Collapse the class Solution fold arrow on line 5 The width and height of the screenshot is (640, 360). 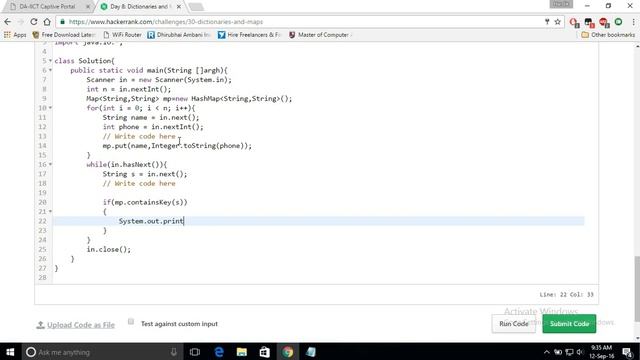tap(51, 61)
